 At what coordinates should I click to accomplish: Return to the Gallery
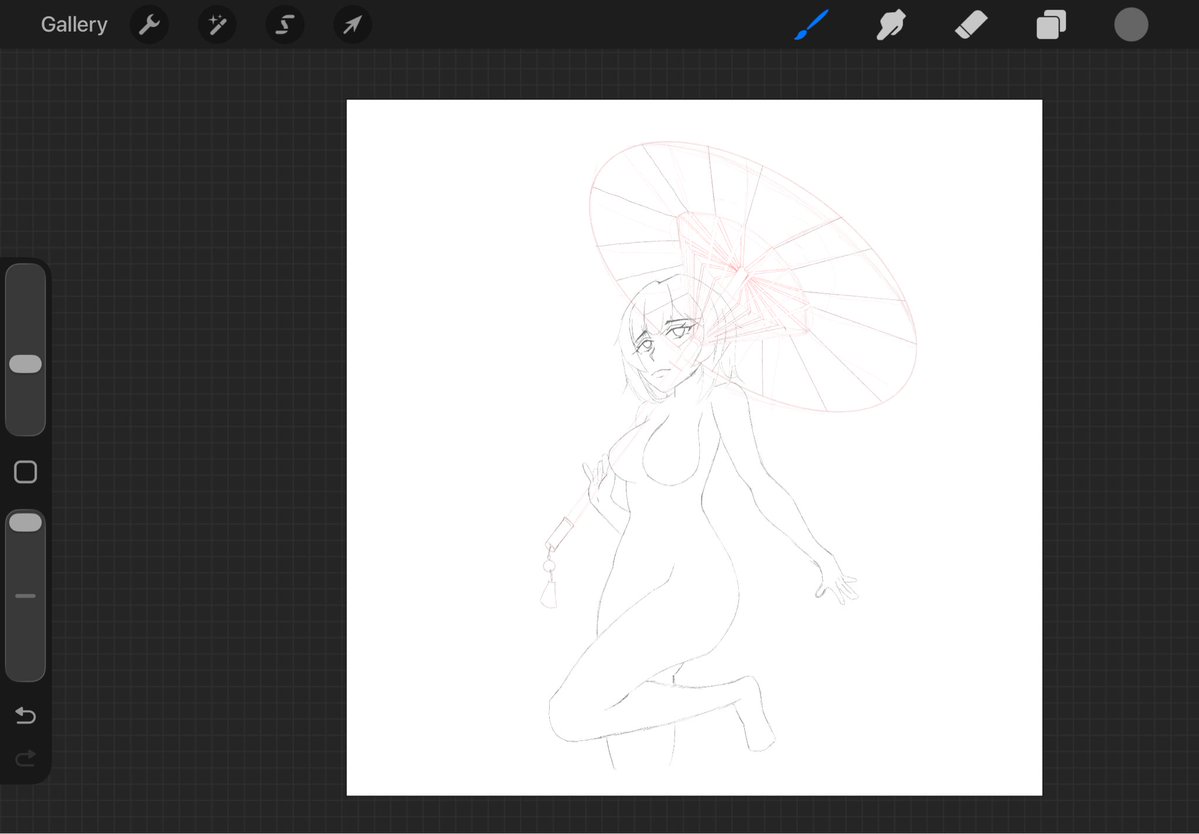point(74,24)
